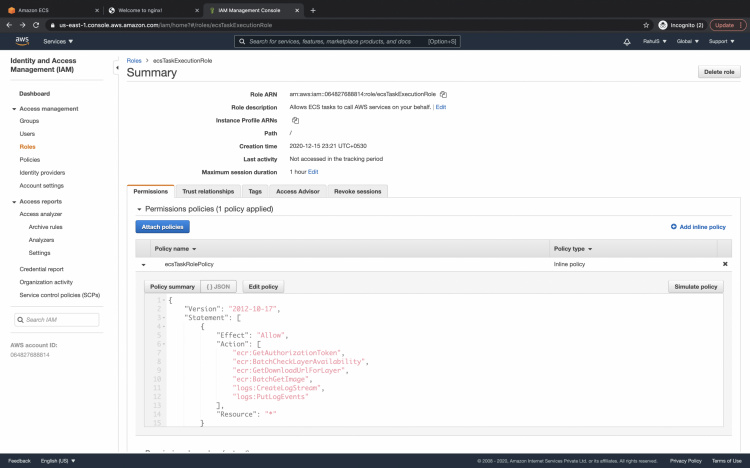
Task: Reload the page with the browser refresh icon
Action: 38,24
